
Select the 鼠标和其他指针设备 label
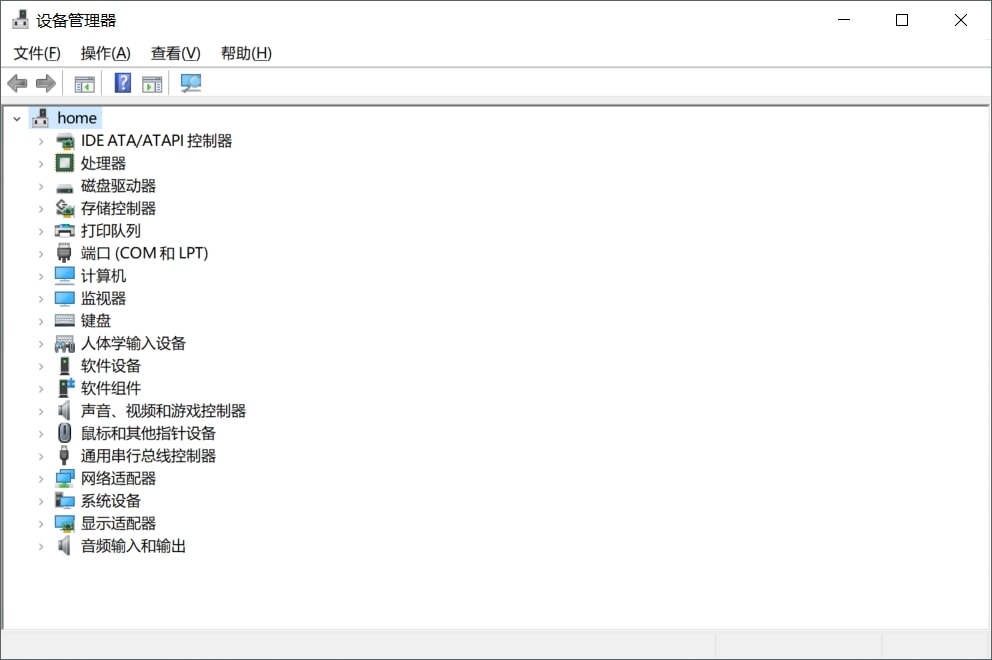[148, 433]
